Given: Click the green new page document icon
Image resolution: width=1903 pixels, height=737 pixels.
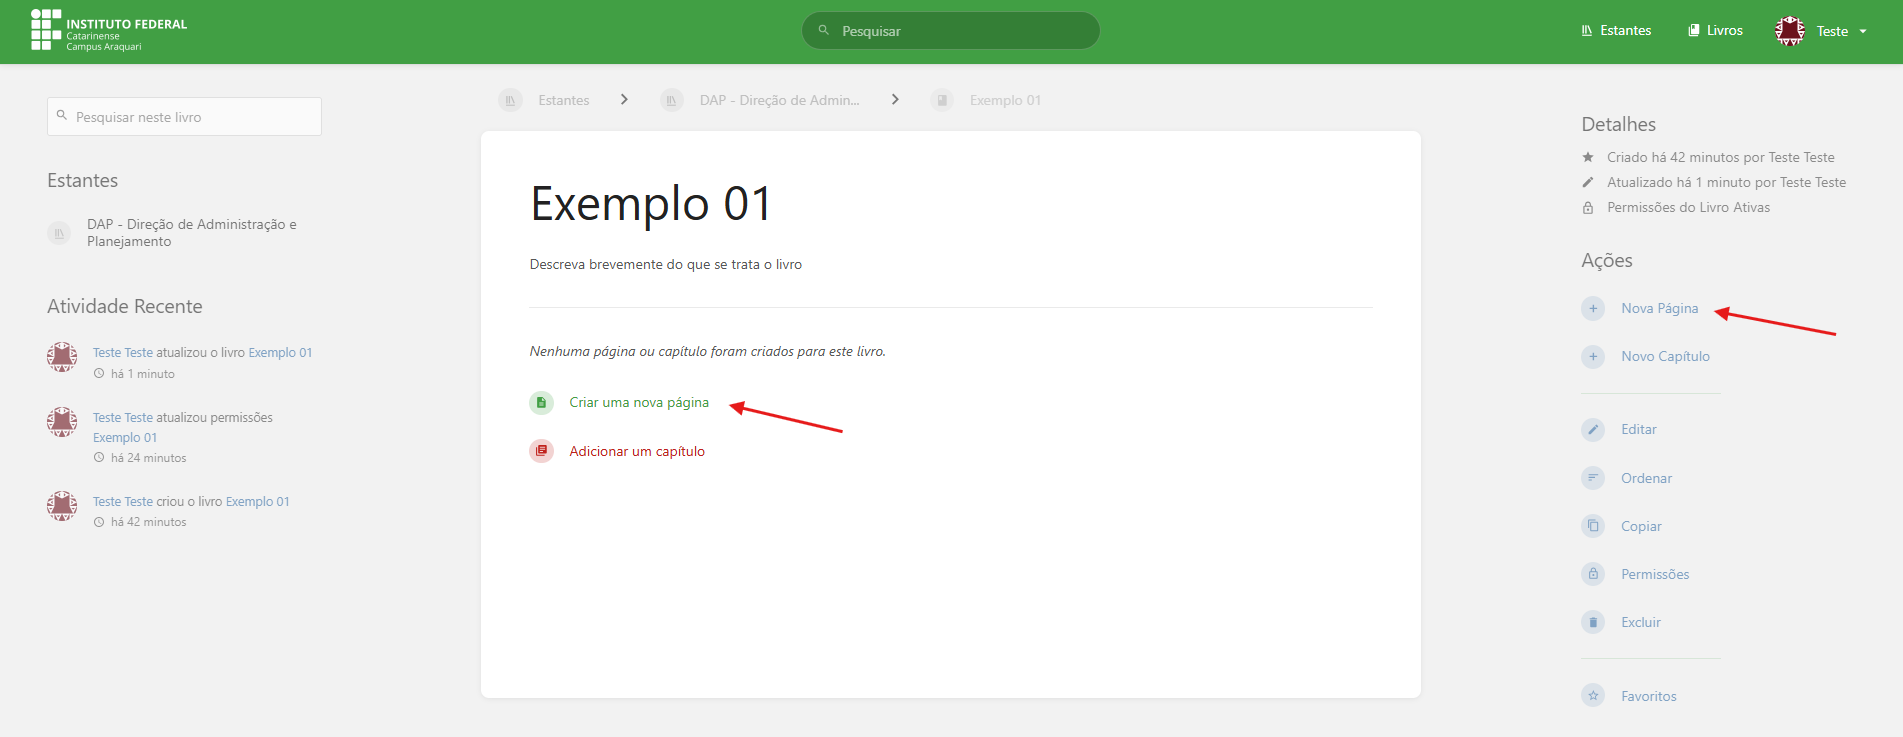Looking at the screenshot, I should (541, 402).
